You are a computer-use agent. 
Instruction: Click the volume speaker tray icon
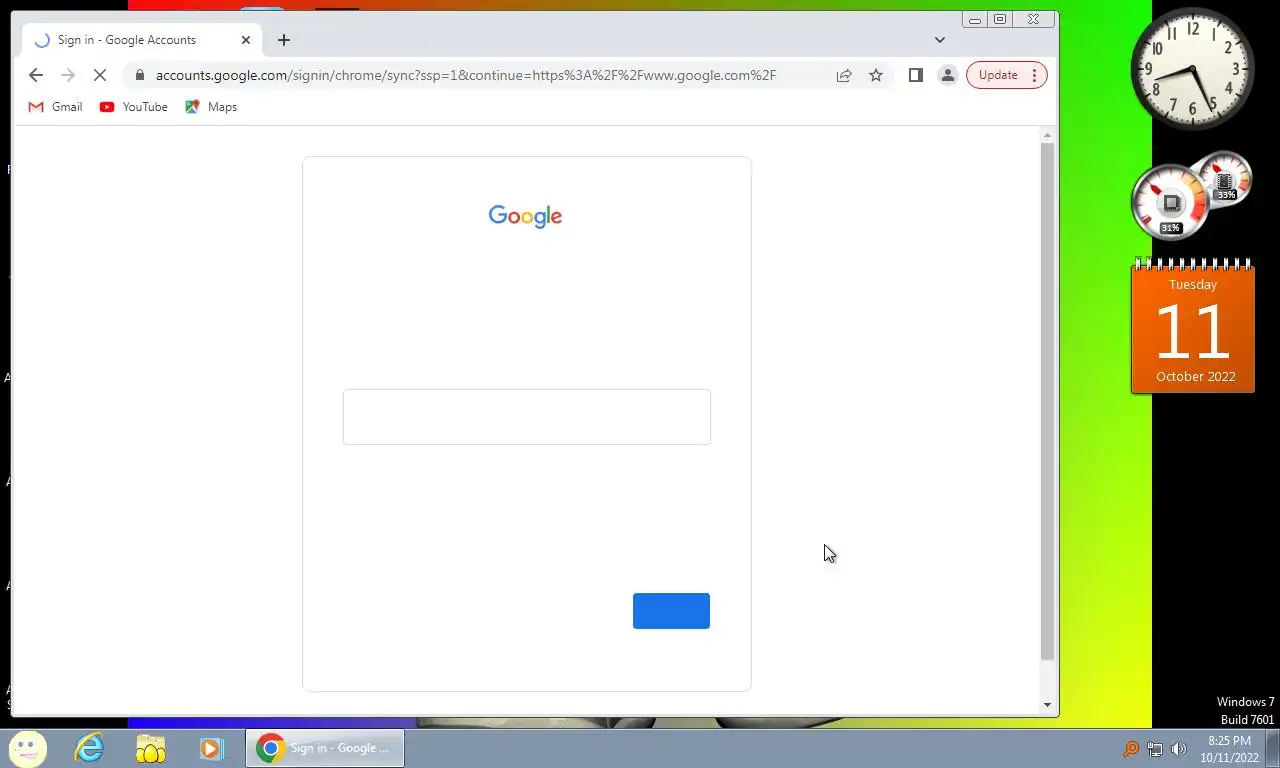[x=1179, y=749]
